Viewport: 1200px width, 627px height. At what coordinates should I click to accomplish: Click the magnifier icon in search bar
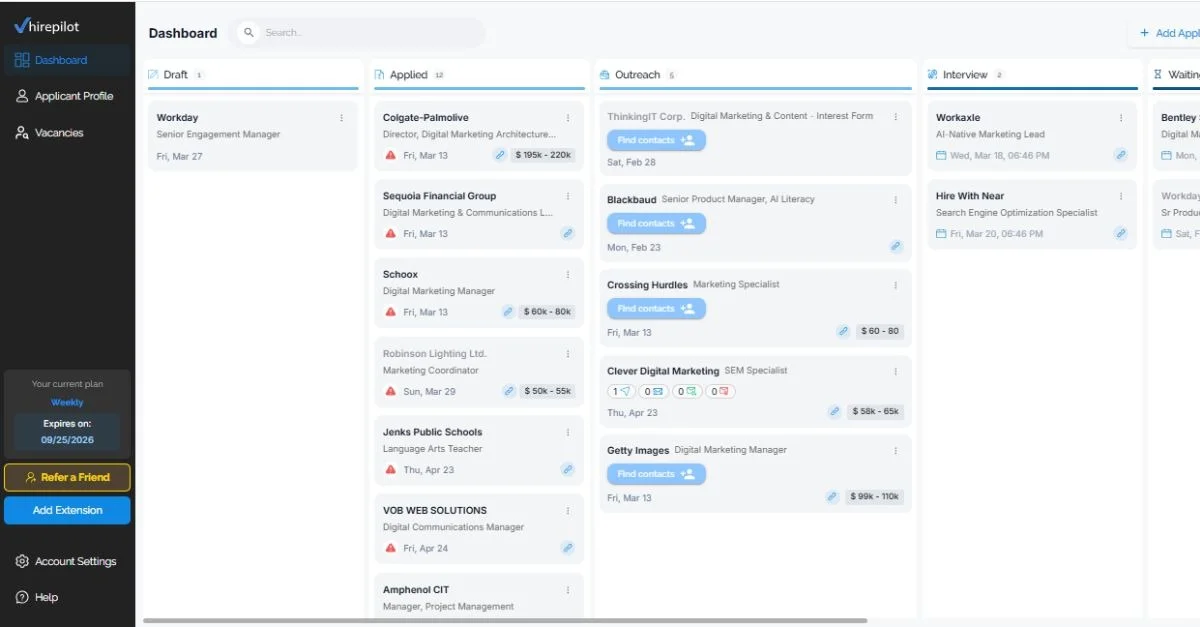click(x=249, y=33)
